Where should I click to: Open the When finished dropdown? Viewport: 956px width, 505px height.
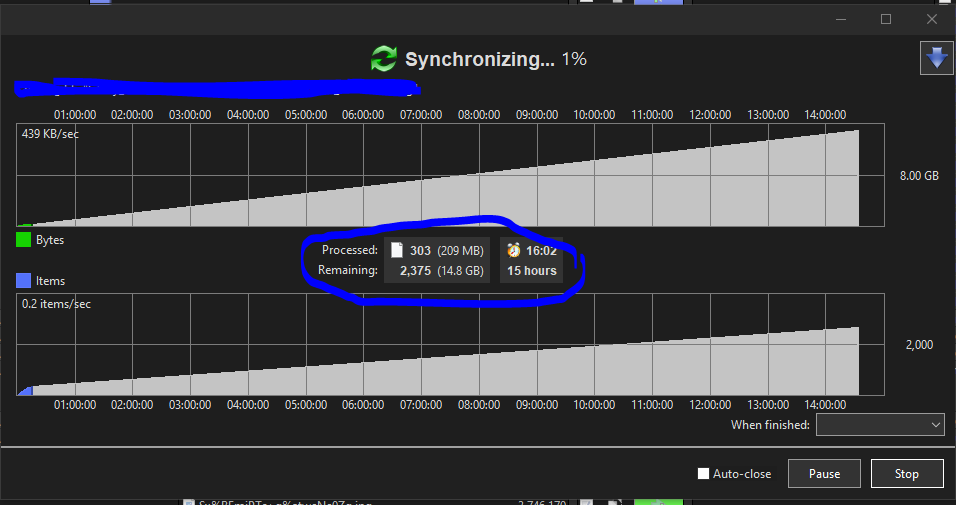click(880, 425)
